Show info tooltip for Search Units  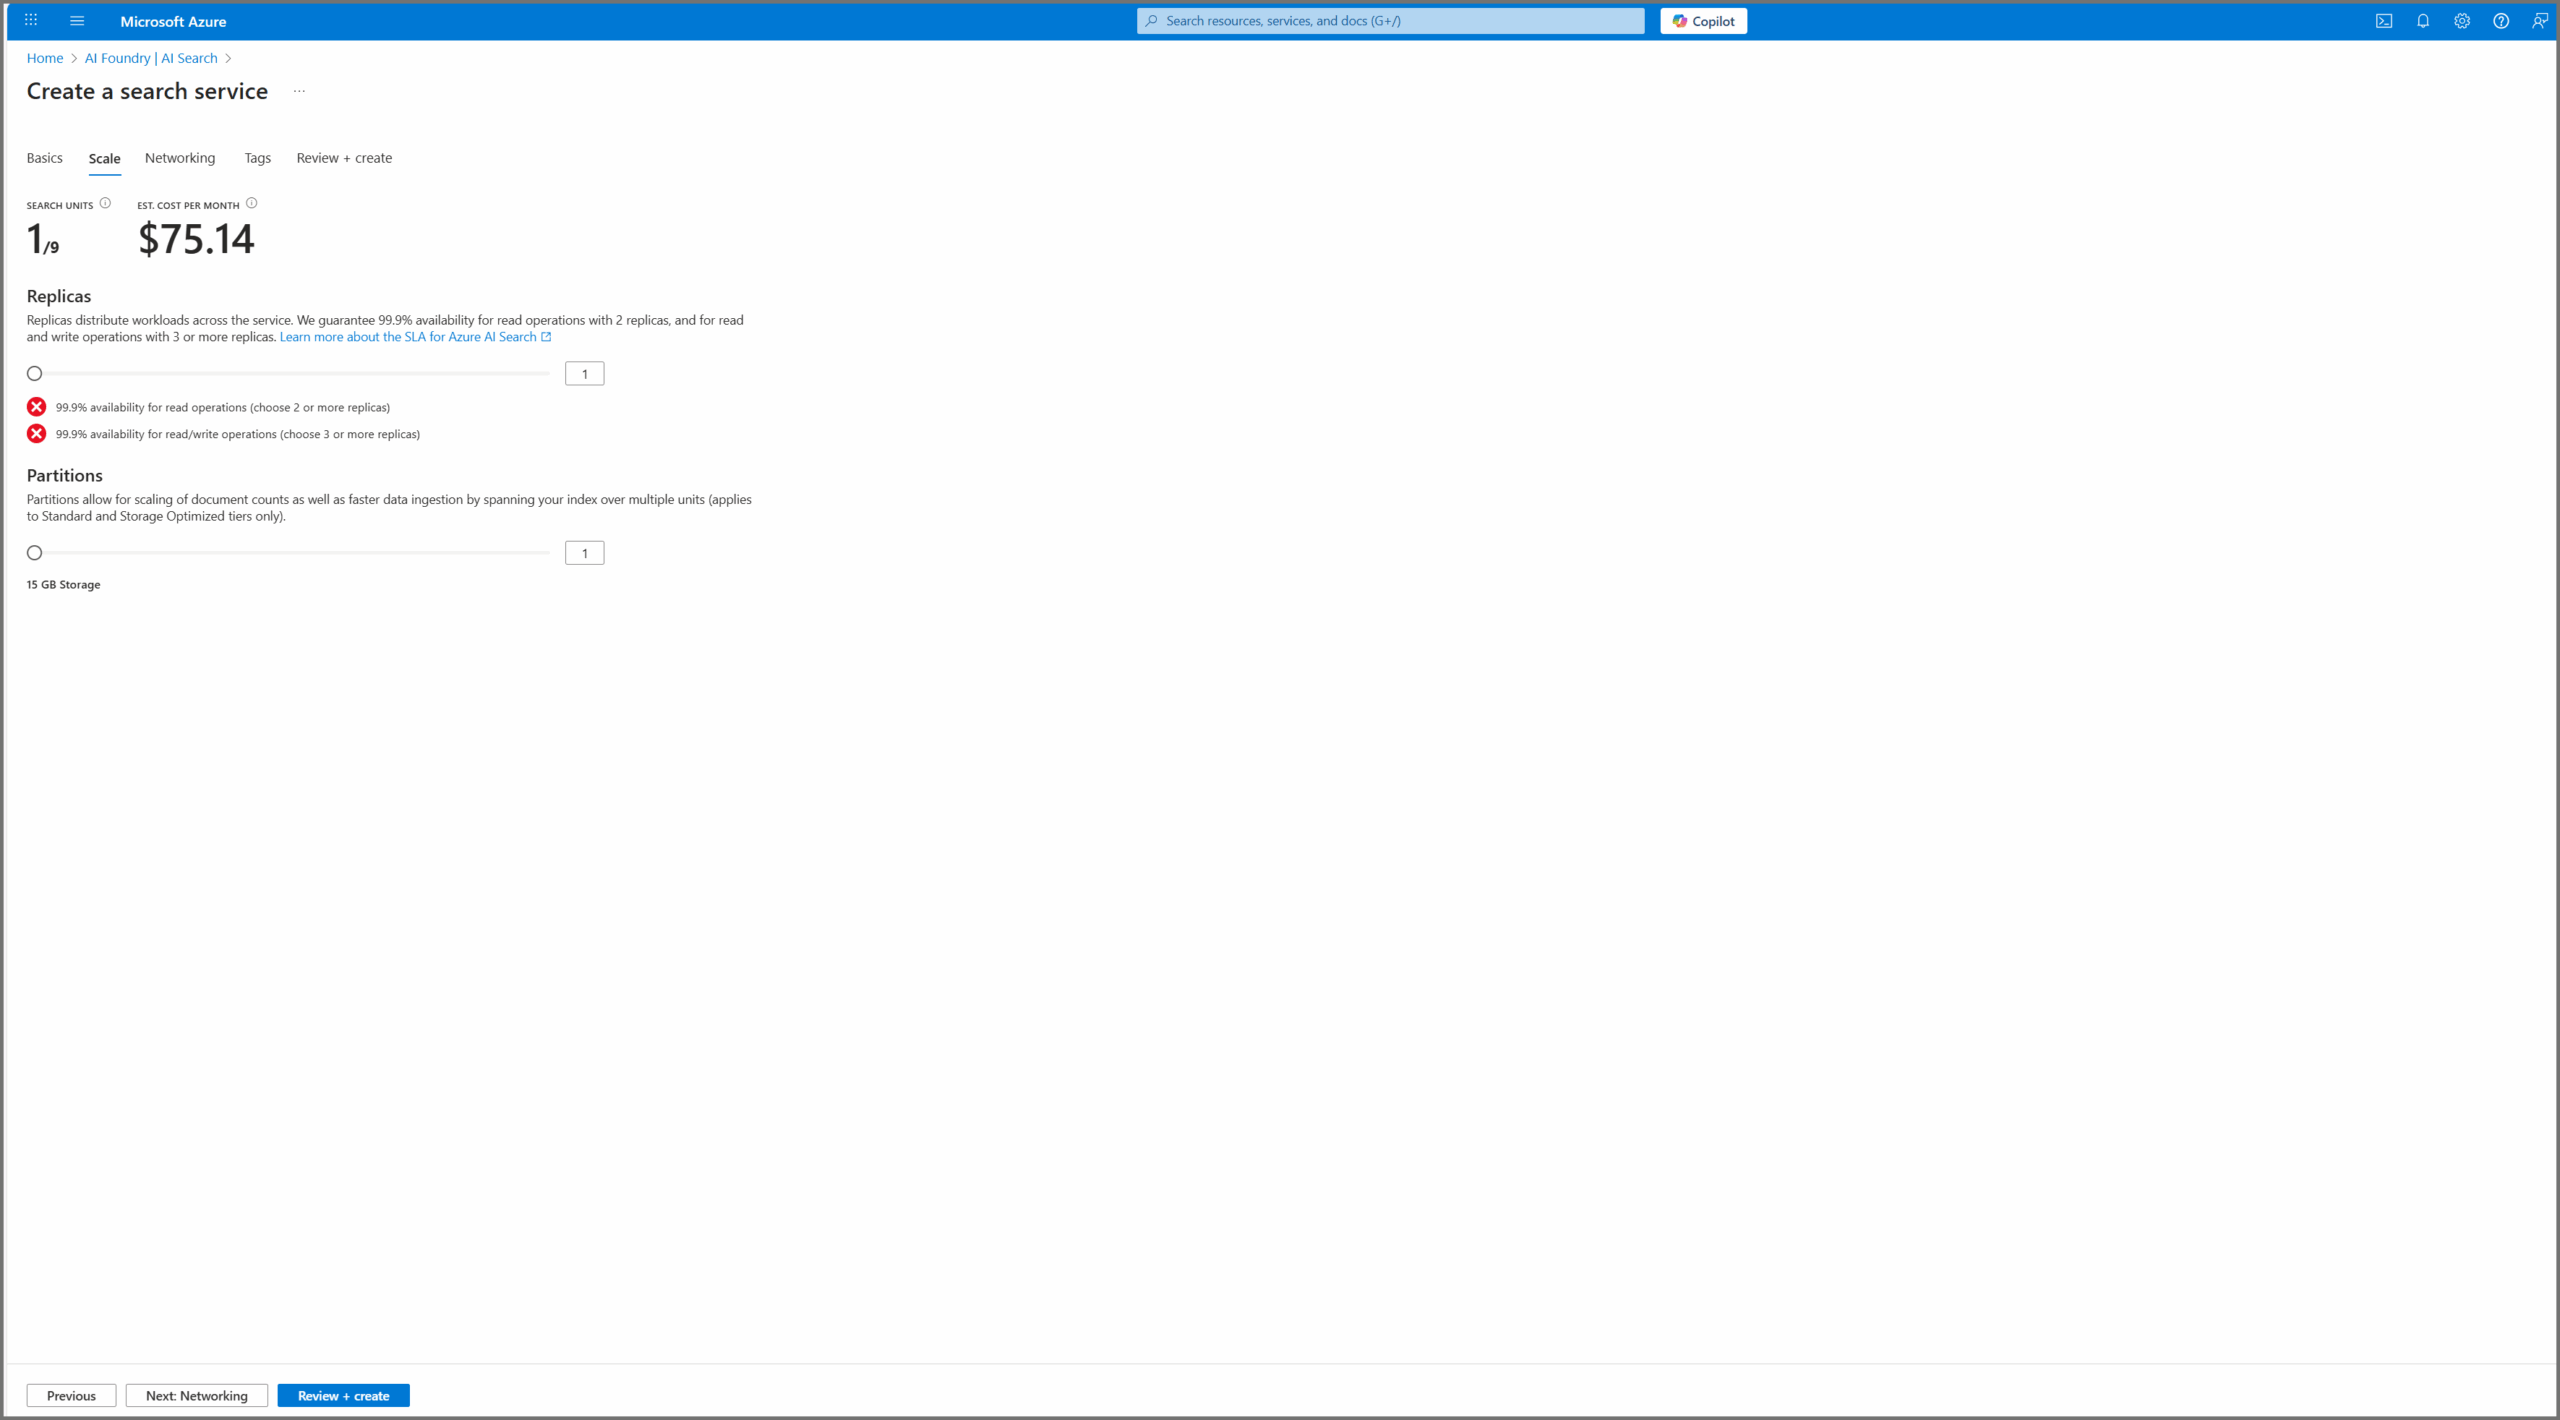click(105, 203)
